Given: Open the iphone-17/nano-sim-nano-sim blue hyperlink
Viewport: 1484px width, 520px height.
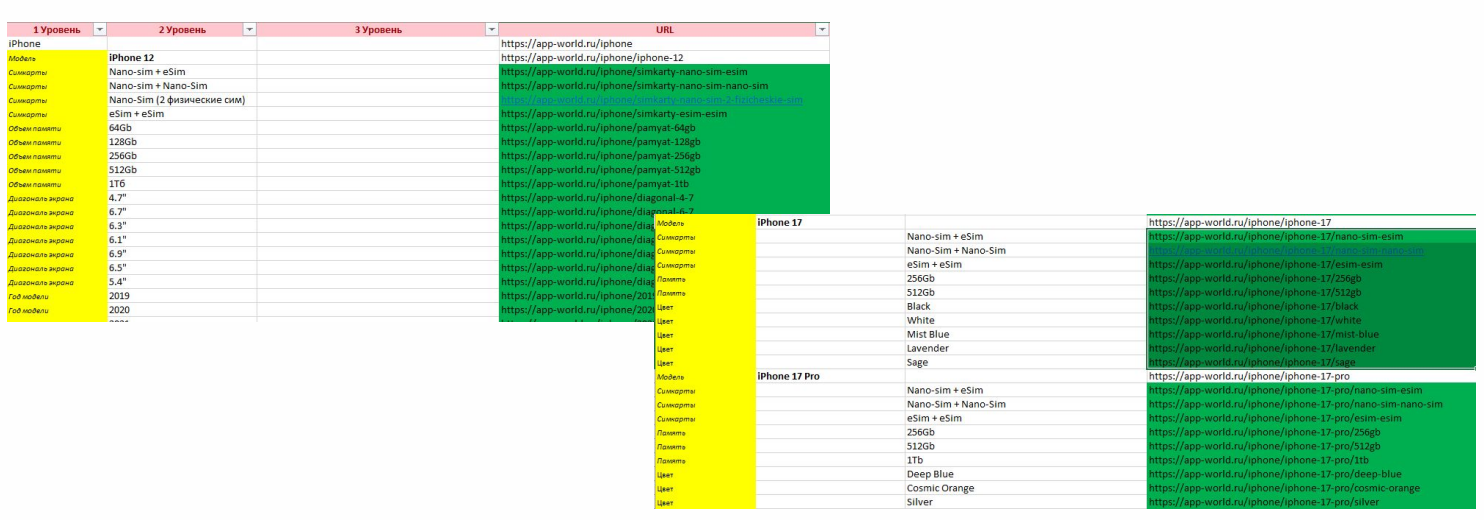Looking at the screenshot, I should pyautogui.click(x=1287, y=250).
